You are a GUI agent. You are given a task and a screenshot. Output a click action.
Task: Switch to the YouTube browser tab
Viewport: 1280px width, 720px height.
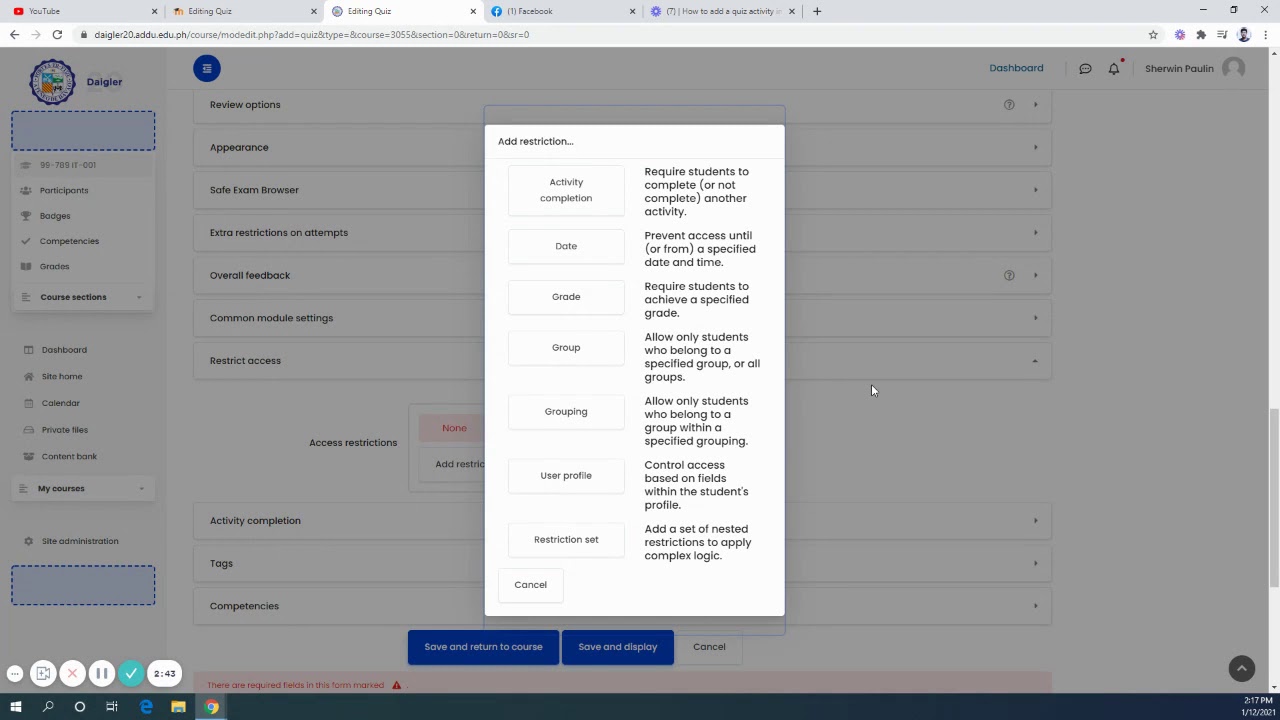point(82,11)
